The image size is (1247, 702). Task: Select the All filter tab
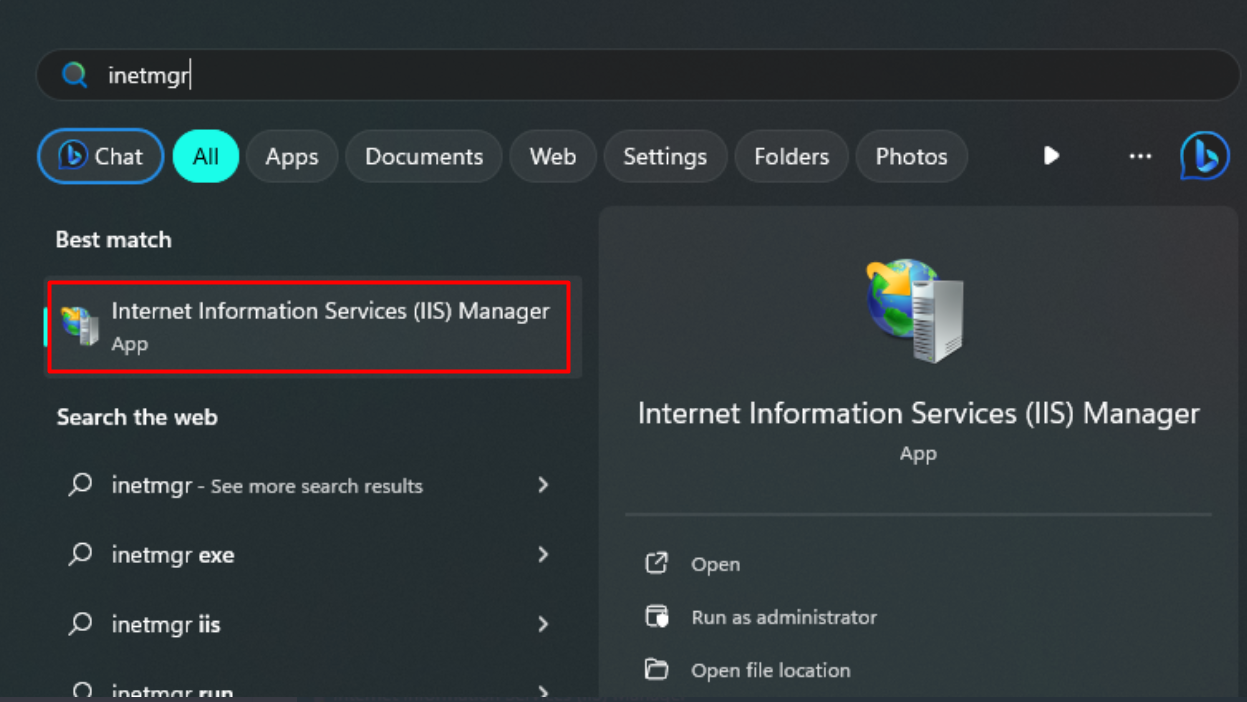click(206, 156)
